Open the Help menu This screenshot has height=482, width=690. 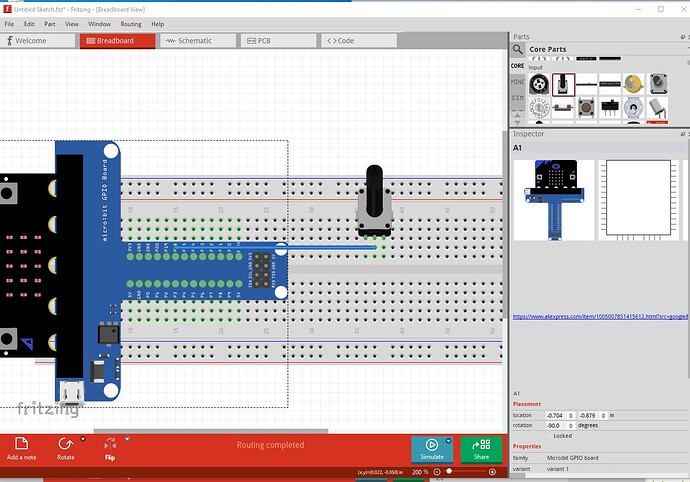pos(158,24)
